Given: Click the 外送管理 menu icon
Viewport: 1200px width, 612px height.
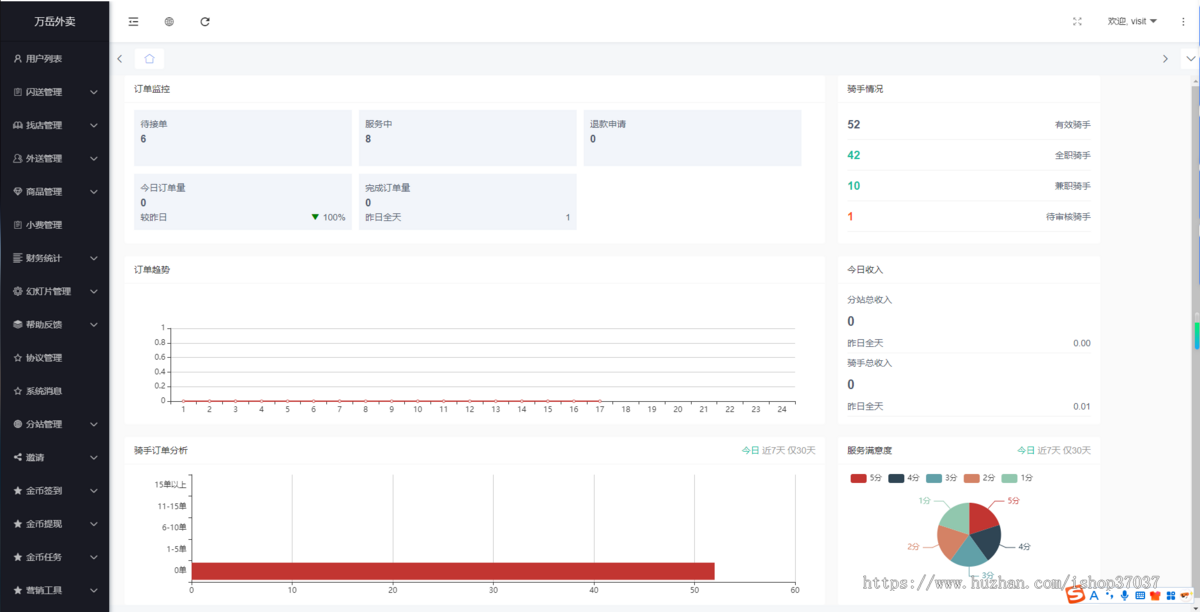Looking at the screenshot, I should 18,158.
